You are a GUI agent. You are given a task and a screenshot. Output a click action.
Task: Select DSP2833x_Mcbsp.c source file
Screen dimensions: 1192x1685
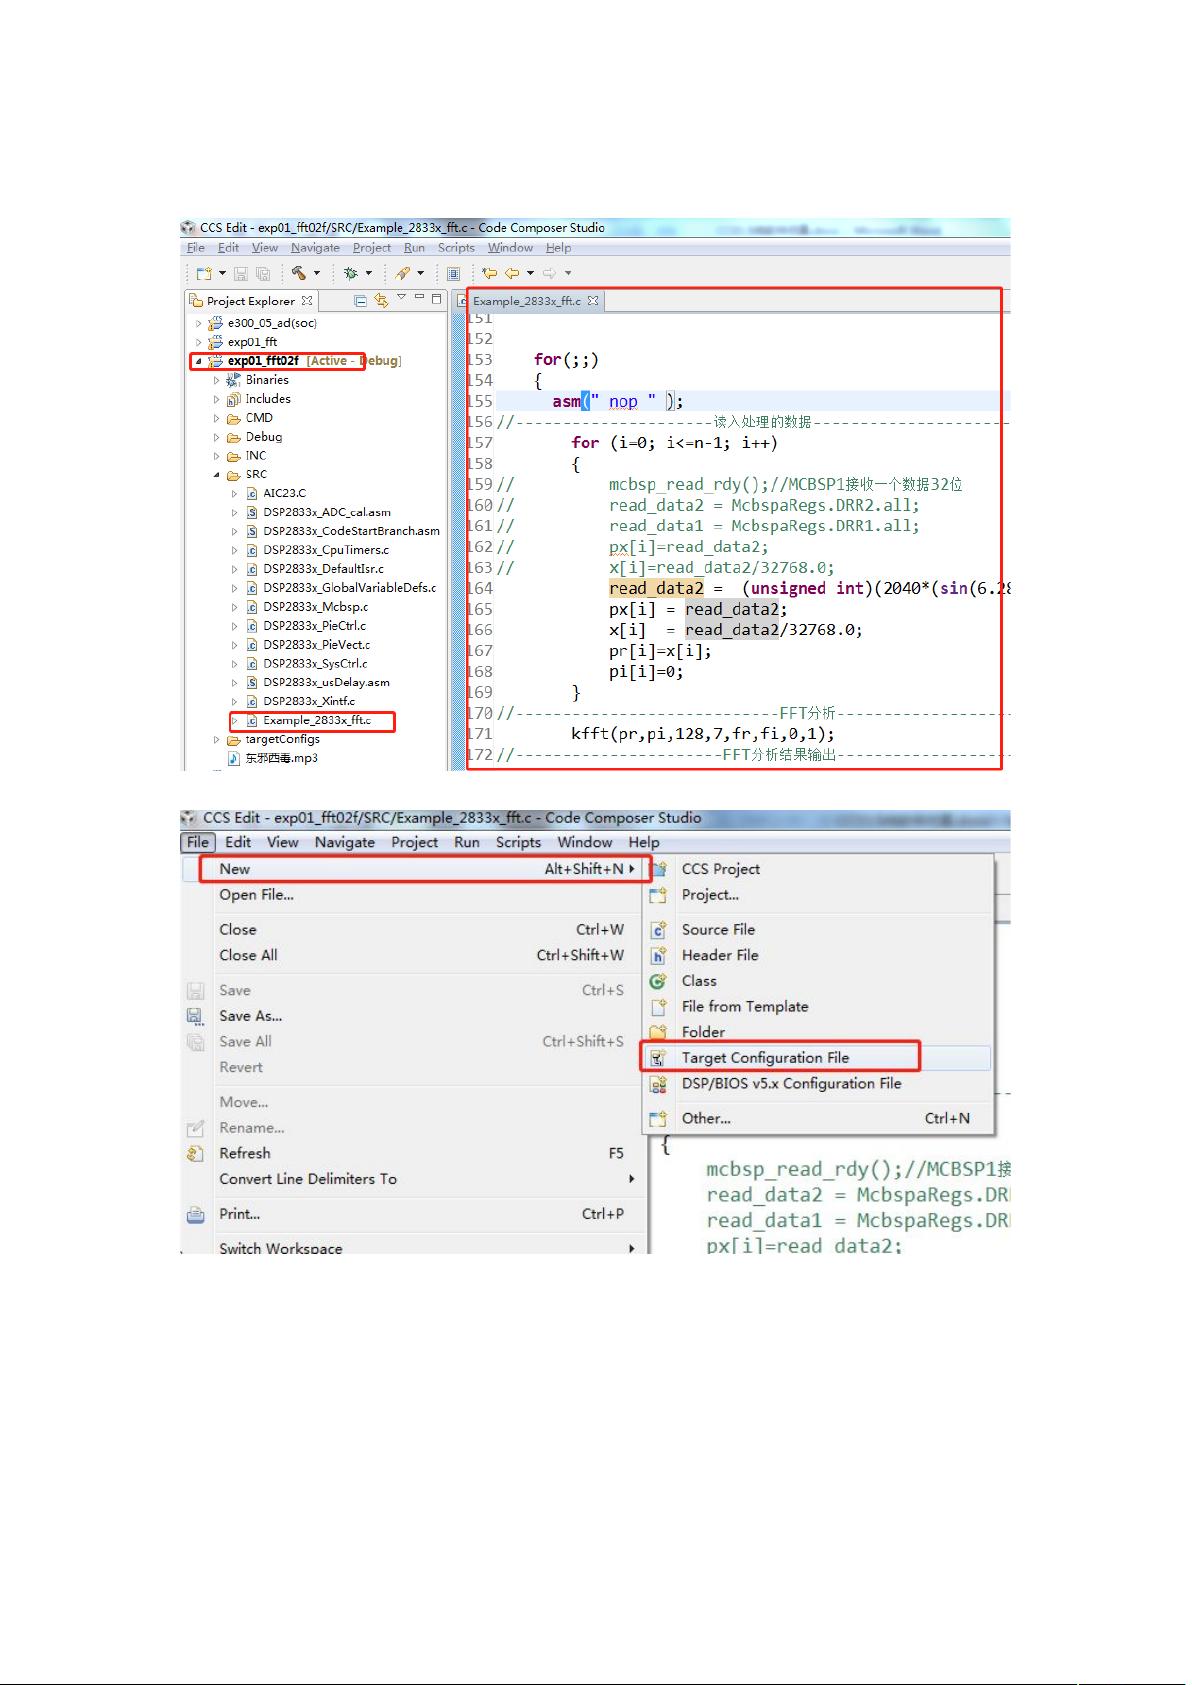[315, 607]
